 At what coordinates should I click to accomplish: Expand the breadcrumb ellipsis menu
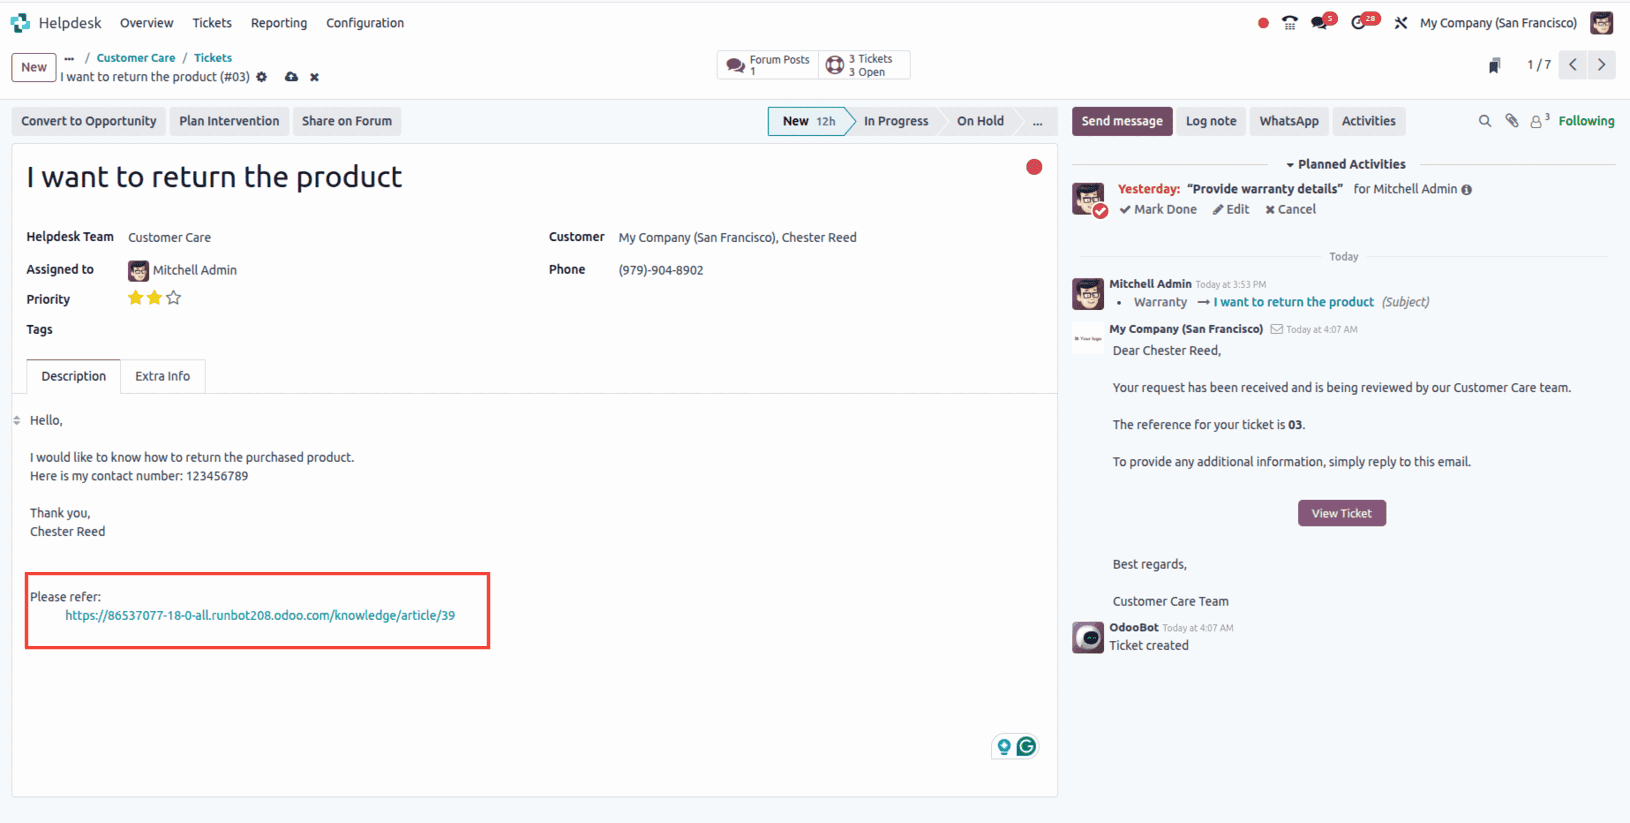[69, 58]
